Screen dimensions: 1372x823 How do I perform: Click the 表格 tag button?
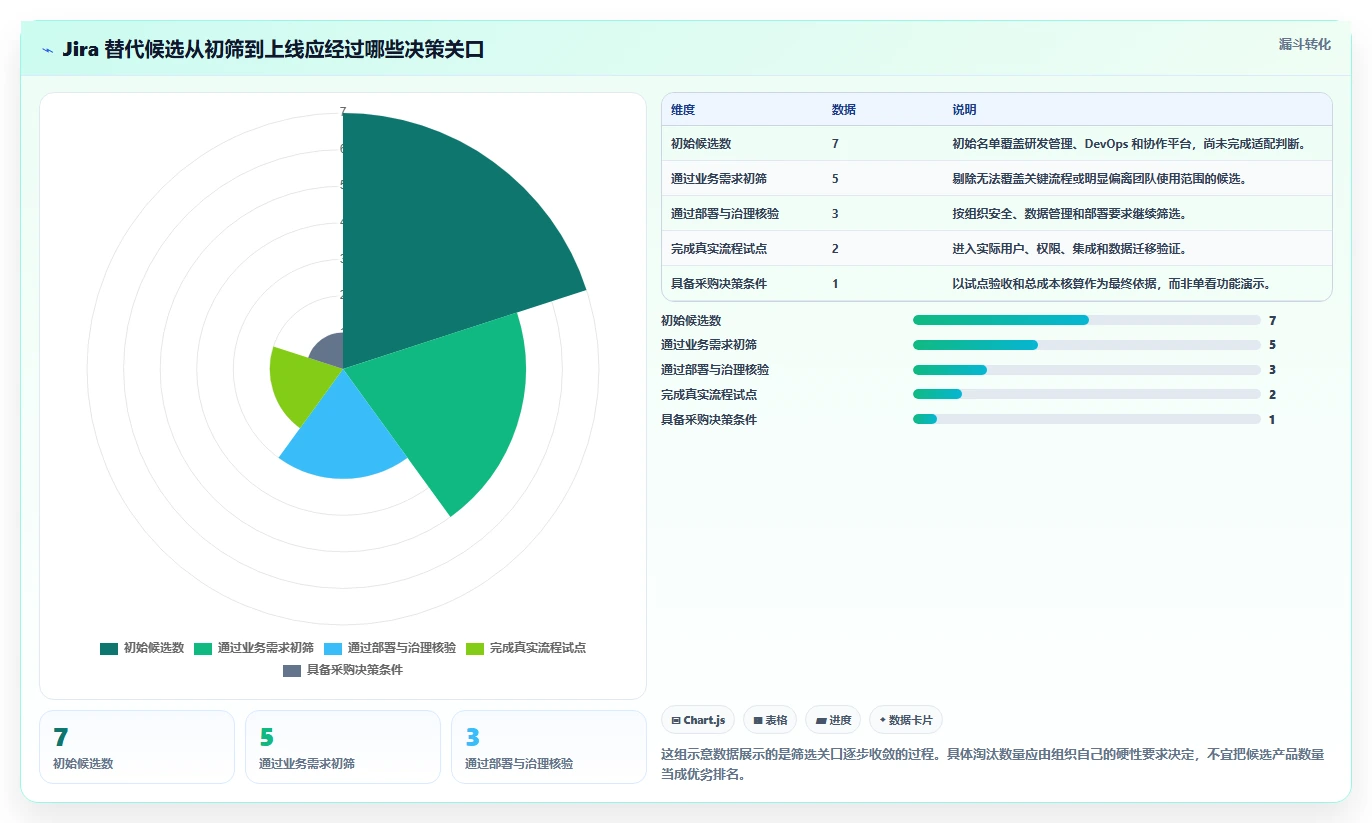tap(770, 720)
